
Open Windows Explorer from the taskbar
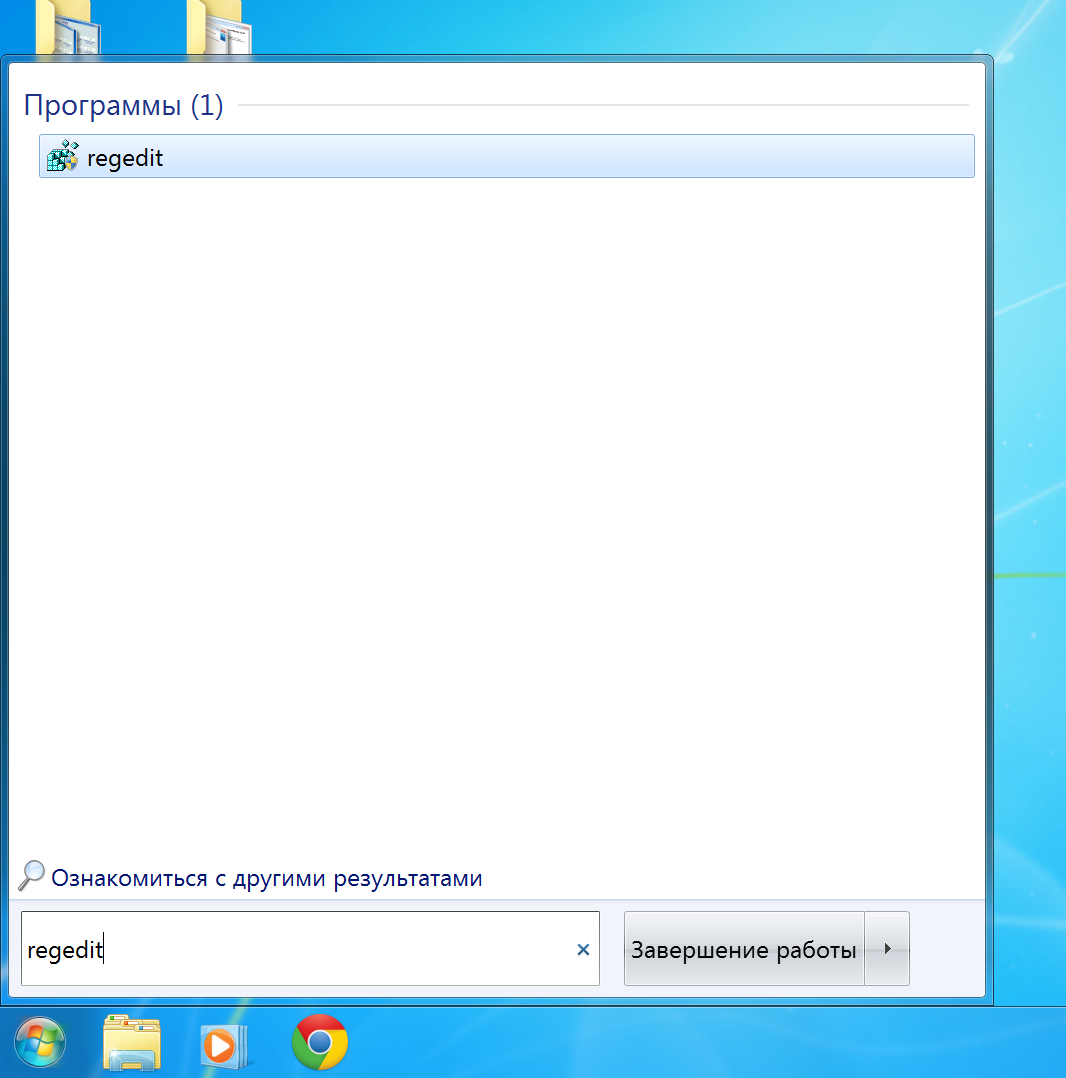[132, 1042]
